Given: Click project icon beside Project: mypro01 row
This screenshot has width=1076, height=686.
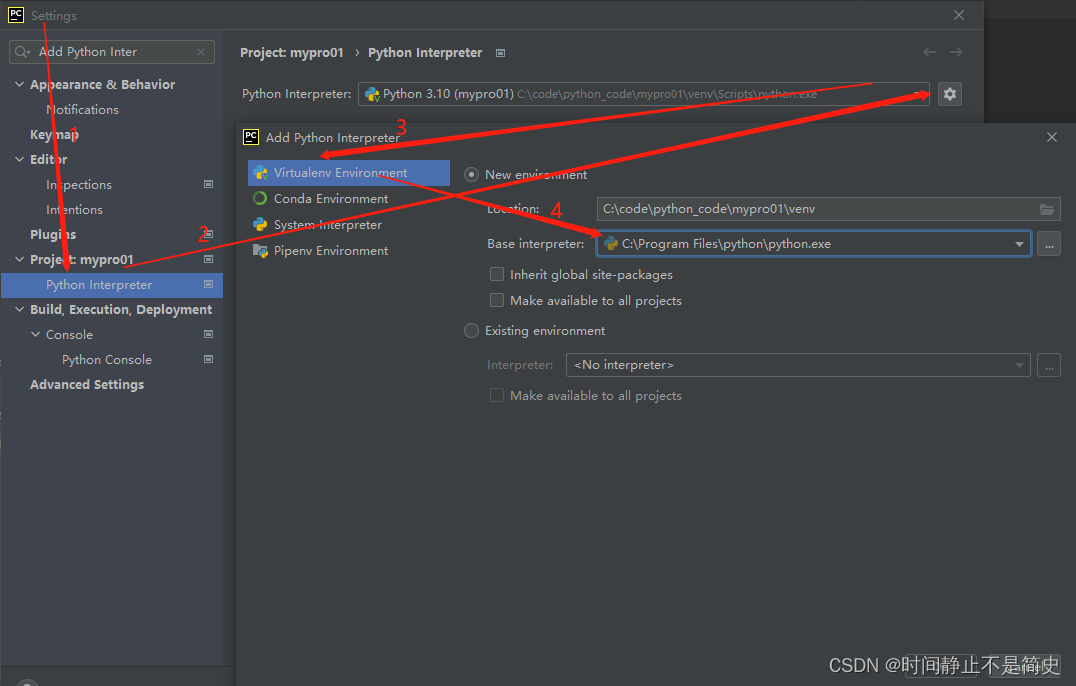Looking at the screenshot, I should [209, 259].
